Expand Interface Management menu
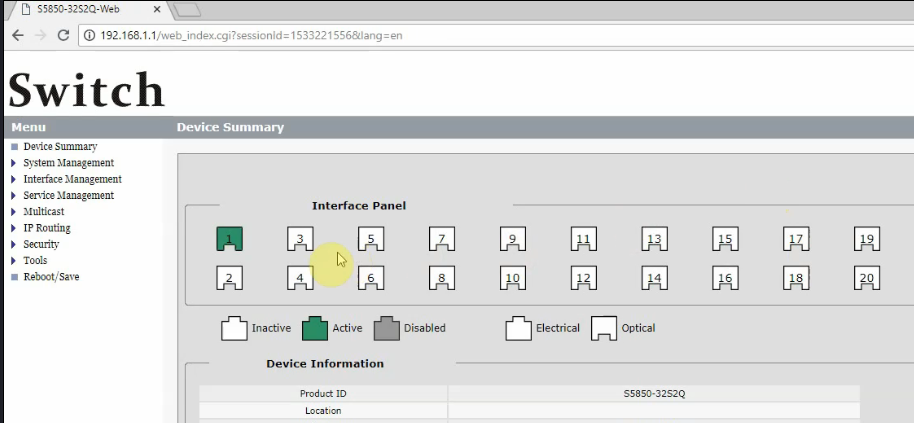 click(72, 179)
